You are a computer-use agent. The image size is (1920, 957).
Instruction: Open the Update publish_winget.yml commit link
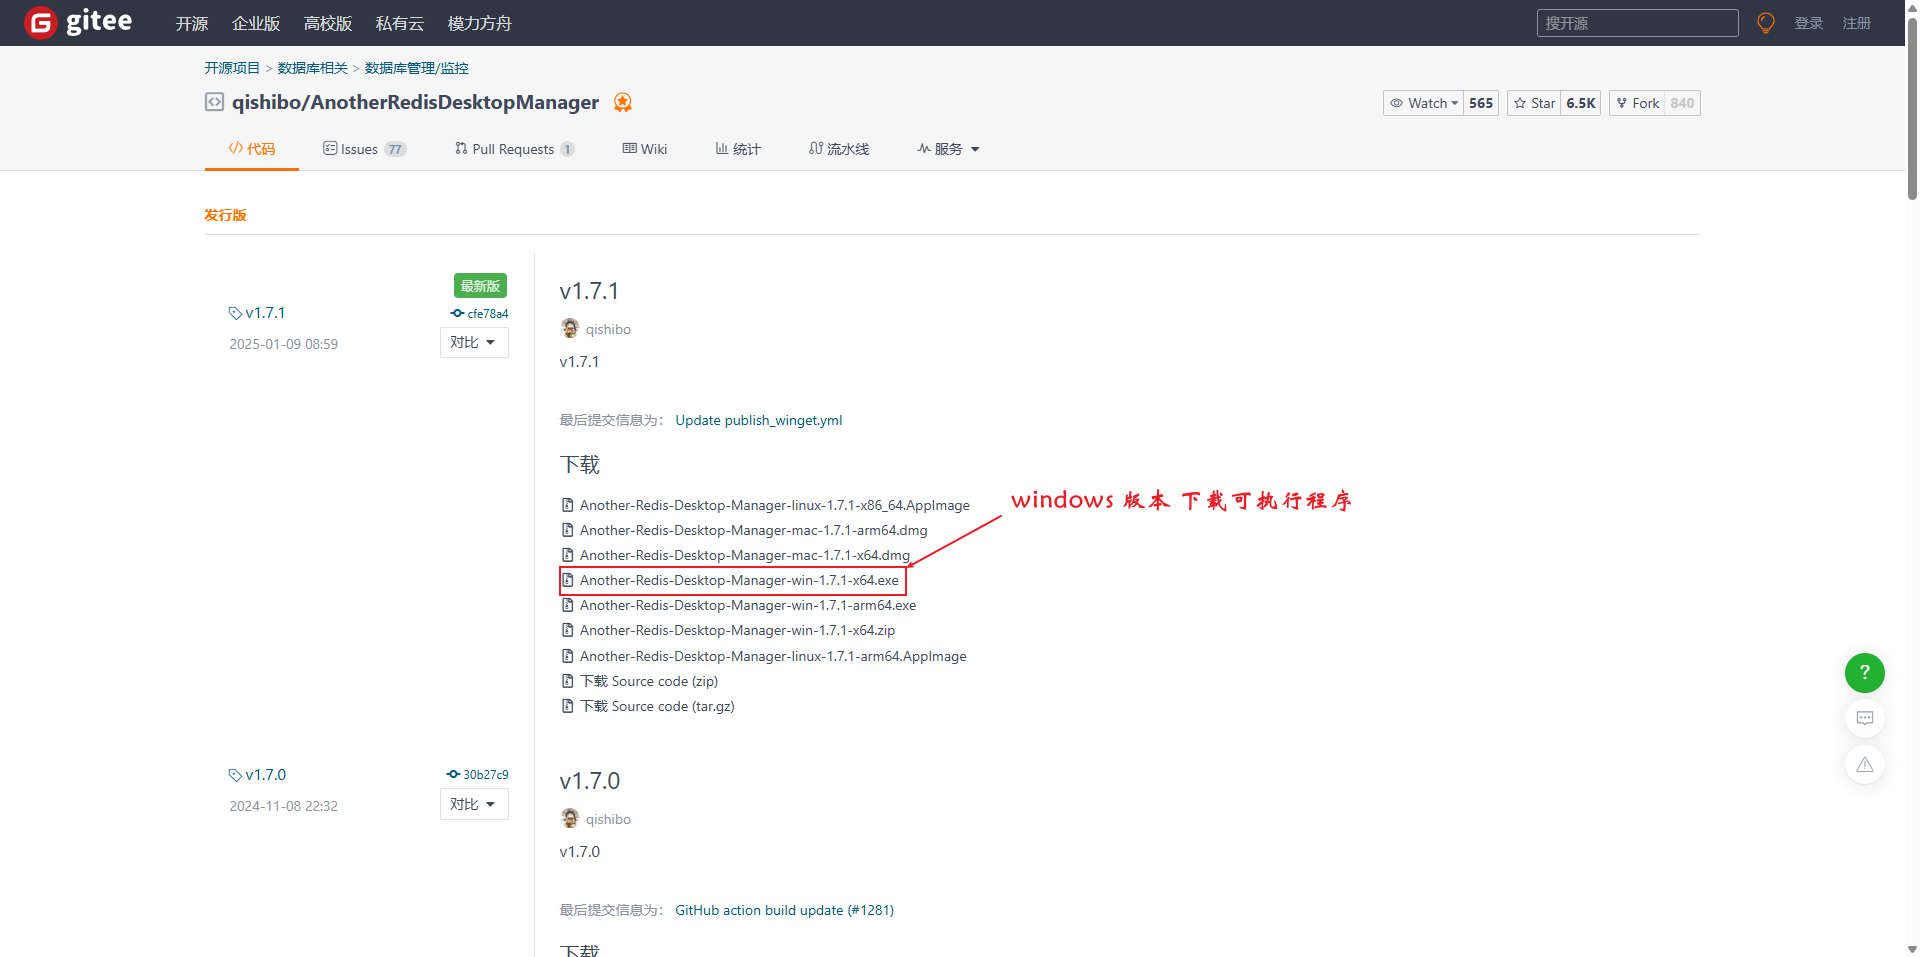[759, 420]
